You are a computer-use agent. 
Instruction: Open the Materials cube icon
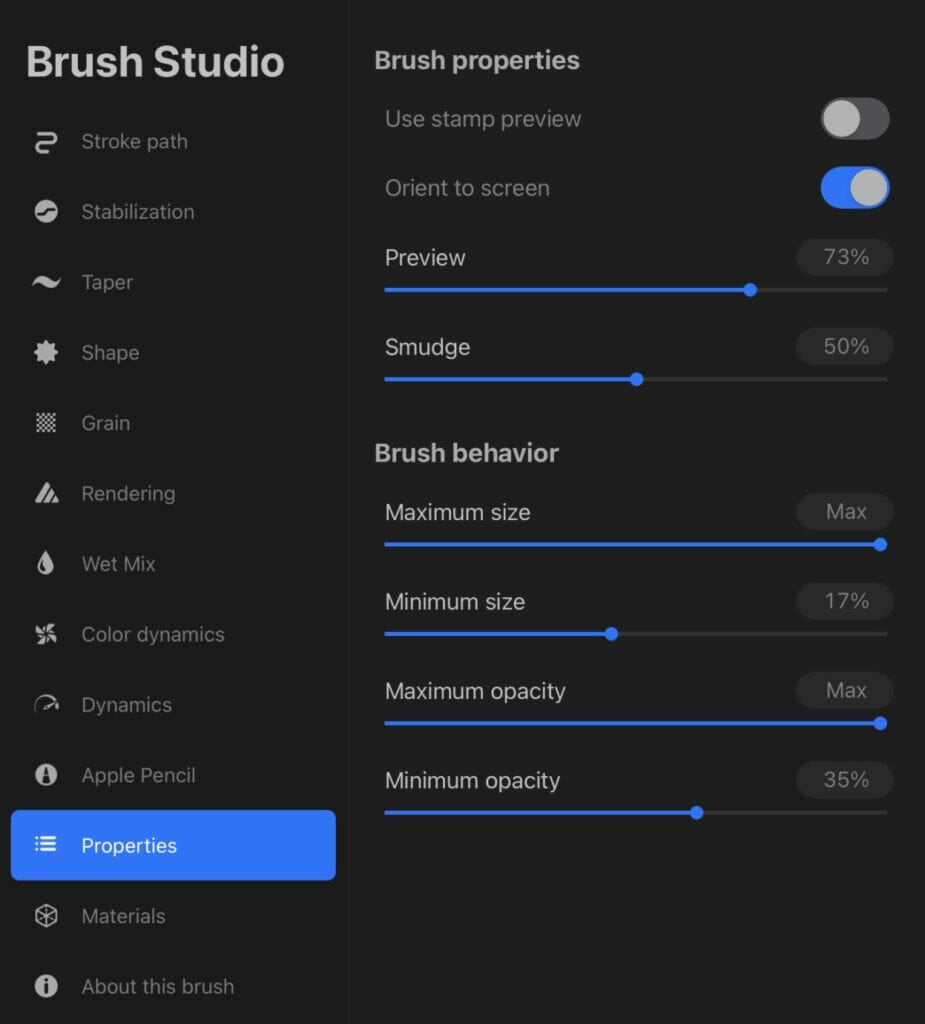click(46, 916)
